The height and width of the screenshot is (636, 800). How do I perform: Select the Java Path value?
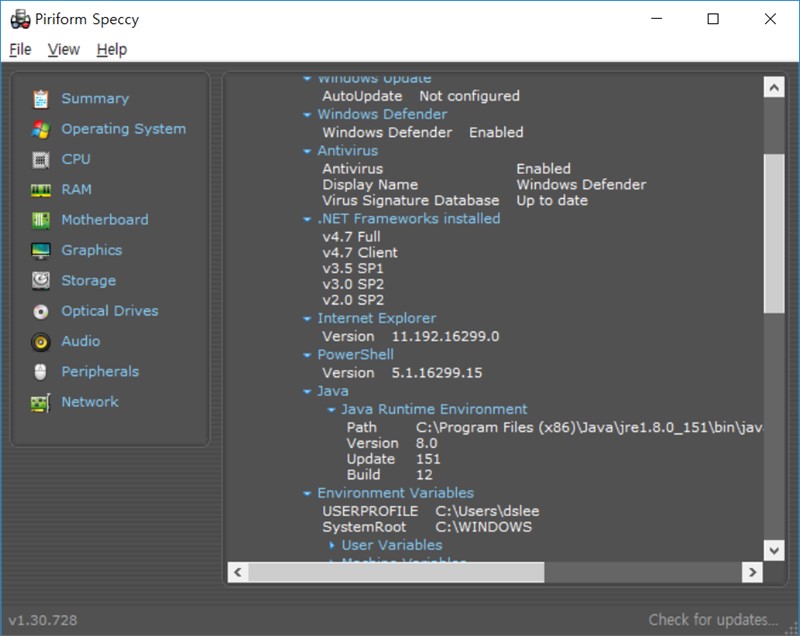tap(589, 427)
